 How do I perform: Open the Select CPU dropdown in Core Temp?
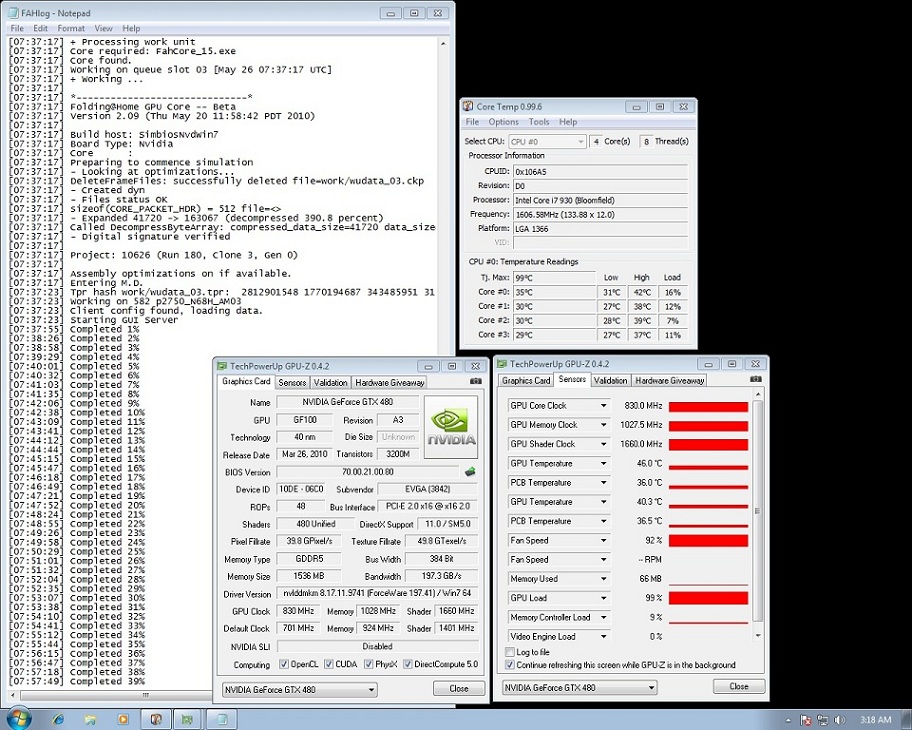coord(546,142)
